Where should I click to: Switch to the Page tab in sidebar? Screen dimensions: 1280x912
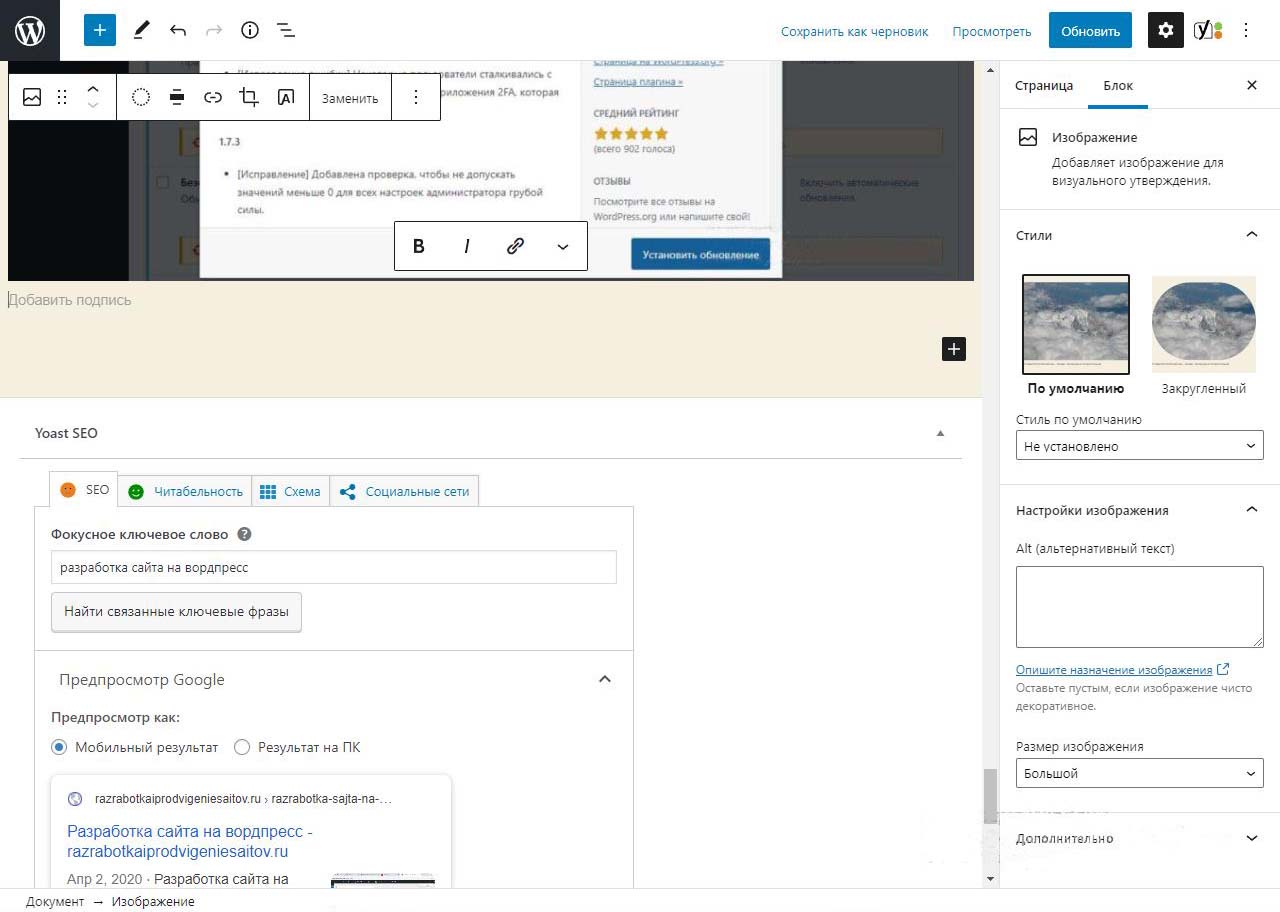coord(1043,85)
